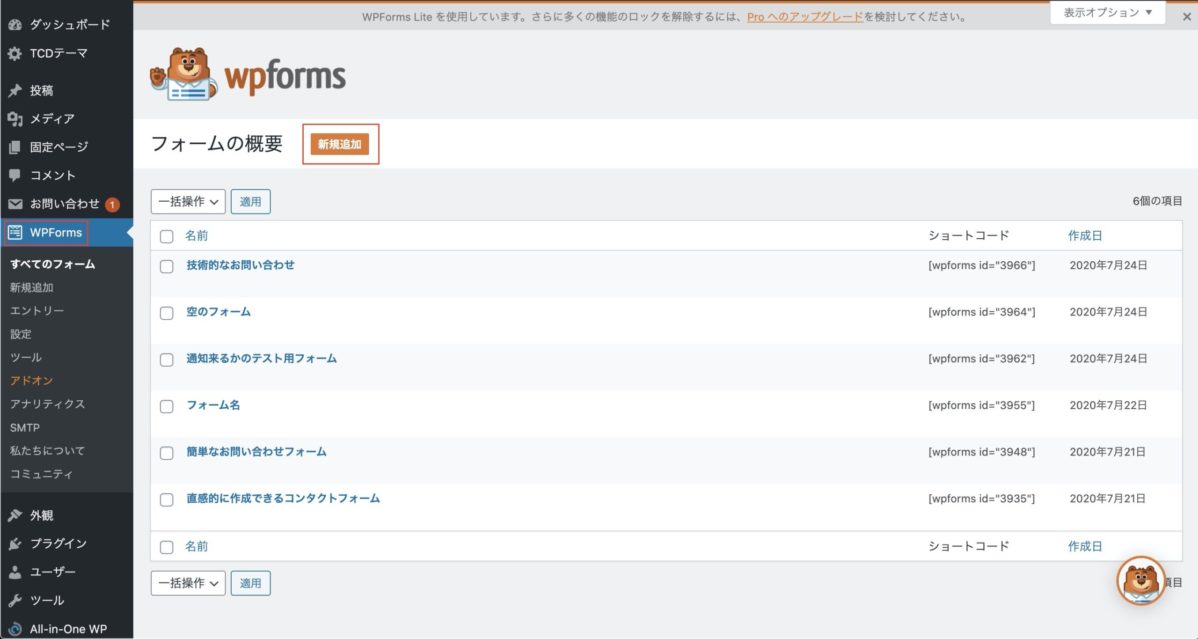The width and height of the screenshot is (1198, 639).
Task: Click the speech bubble icon beside コメント
Action: (x=15, y=175)
